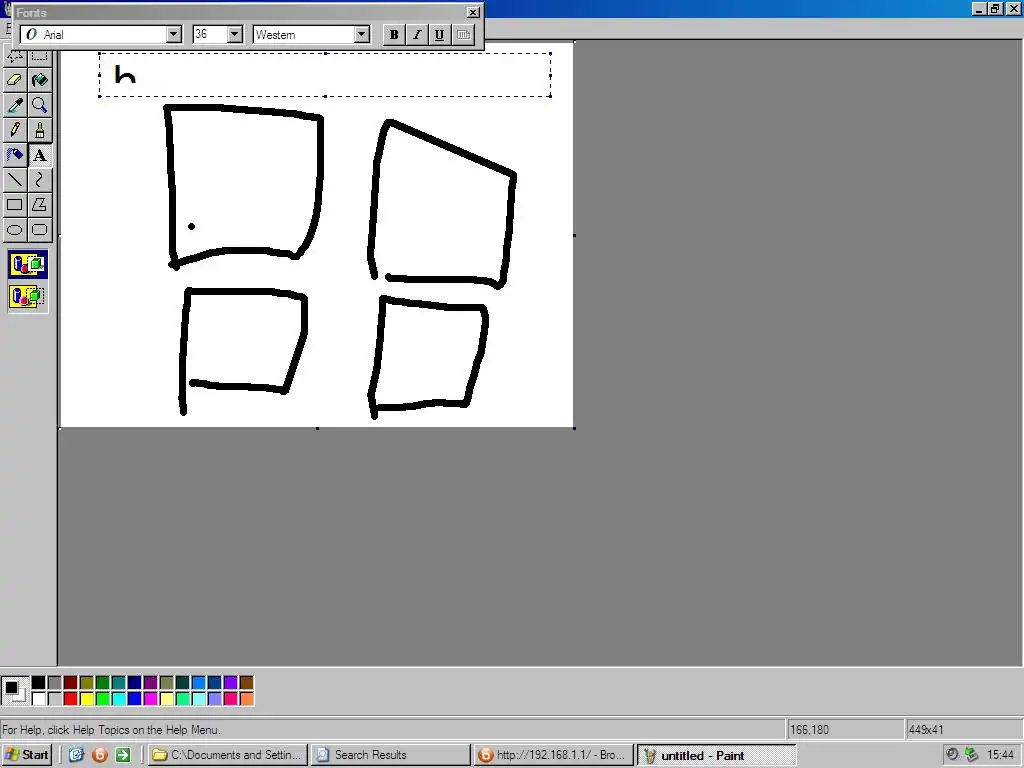Click the round system tray icon
Screen dimensions: 1024x768
(x=952, y=754)
